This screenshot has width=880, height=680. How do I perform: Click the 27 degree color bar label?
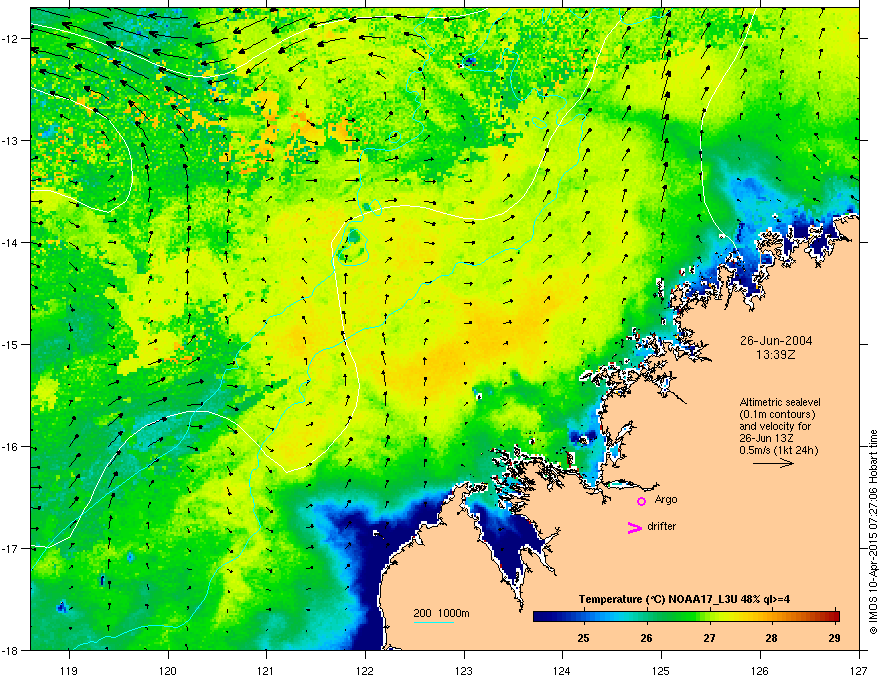click(709, 638)
